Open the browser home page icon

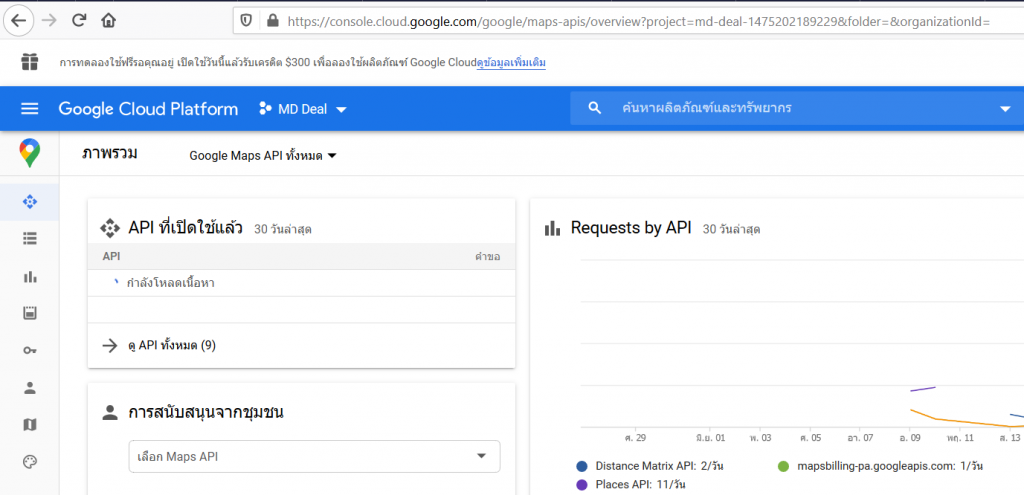tap(108, 21)
